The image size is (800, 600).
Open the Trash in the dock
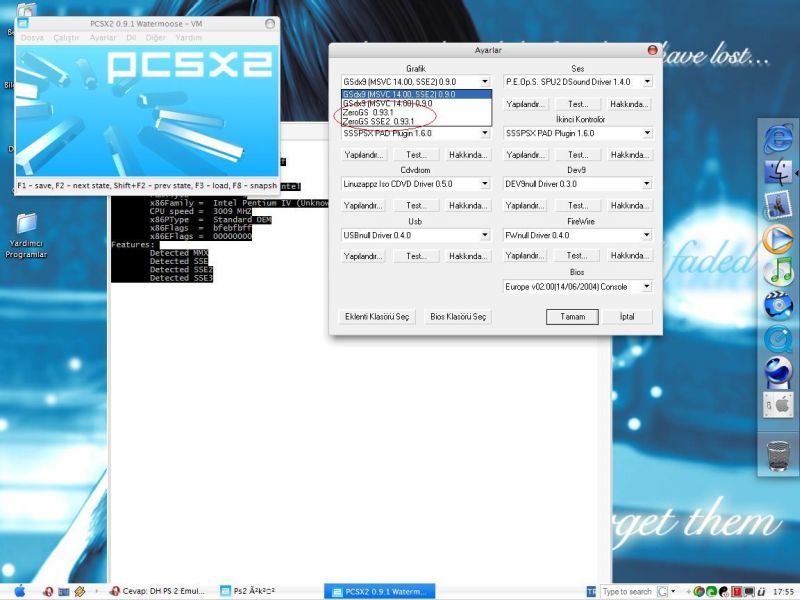(778, 456)
